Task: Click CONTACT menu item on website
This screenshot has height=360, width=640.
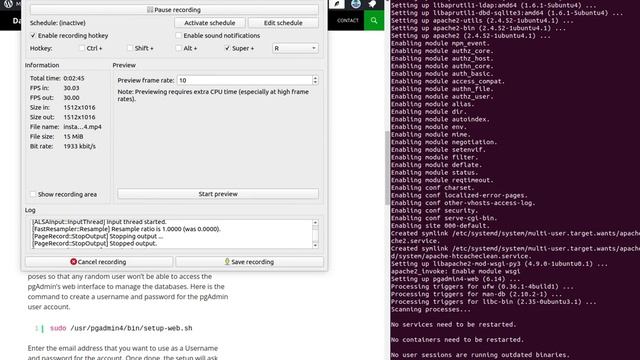Action: (348, 20)
